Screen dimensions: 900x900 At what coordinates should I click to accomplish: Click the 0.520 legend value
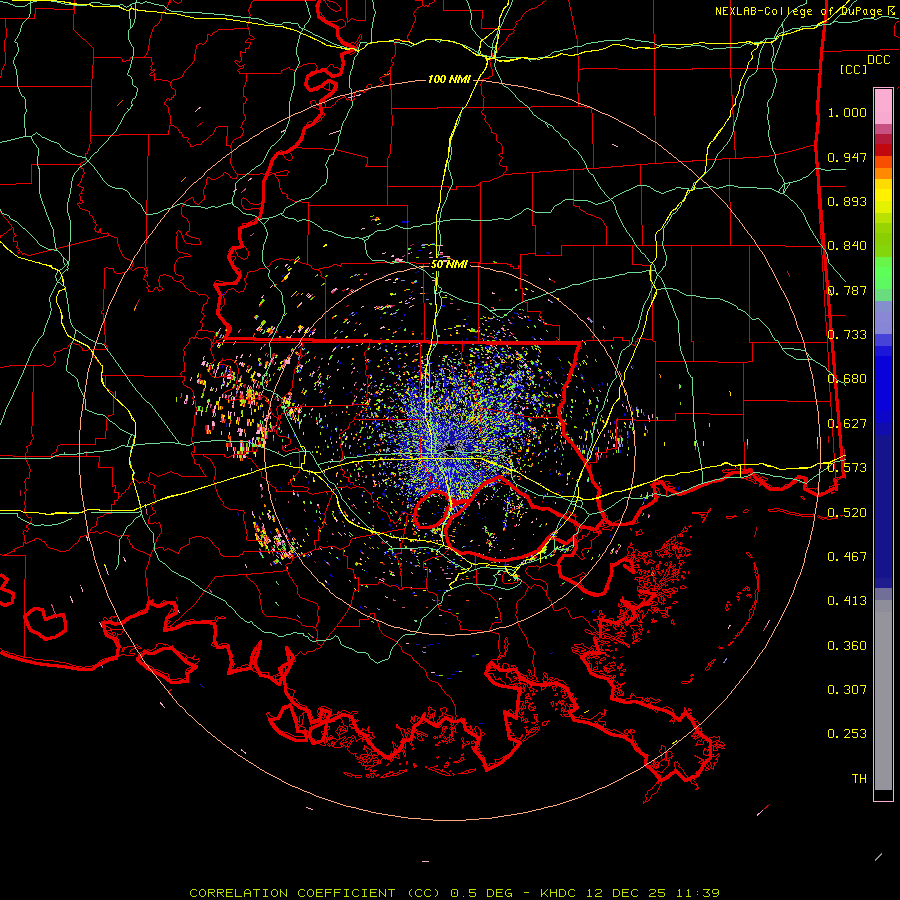coord(847,512)
